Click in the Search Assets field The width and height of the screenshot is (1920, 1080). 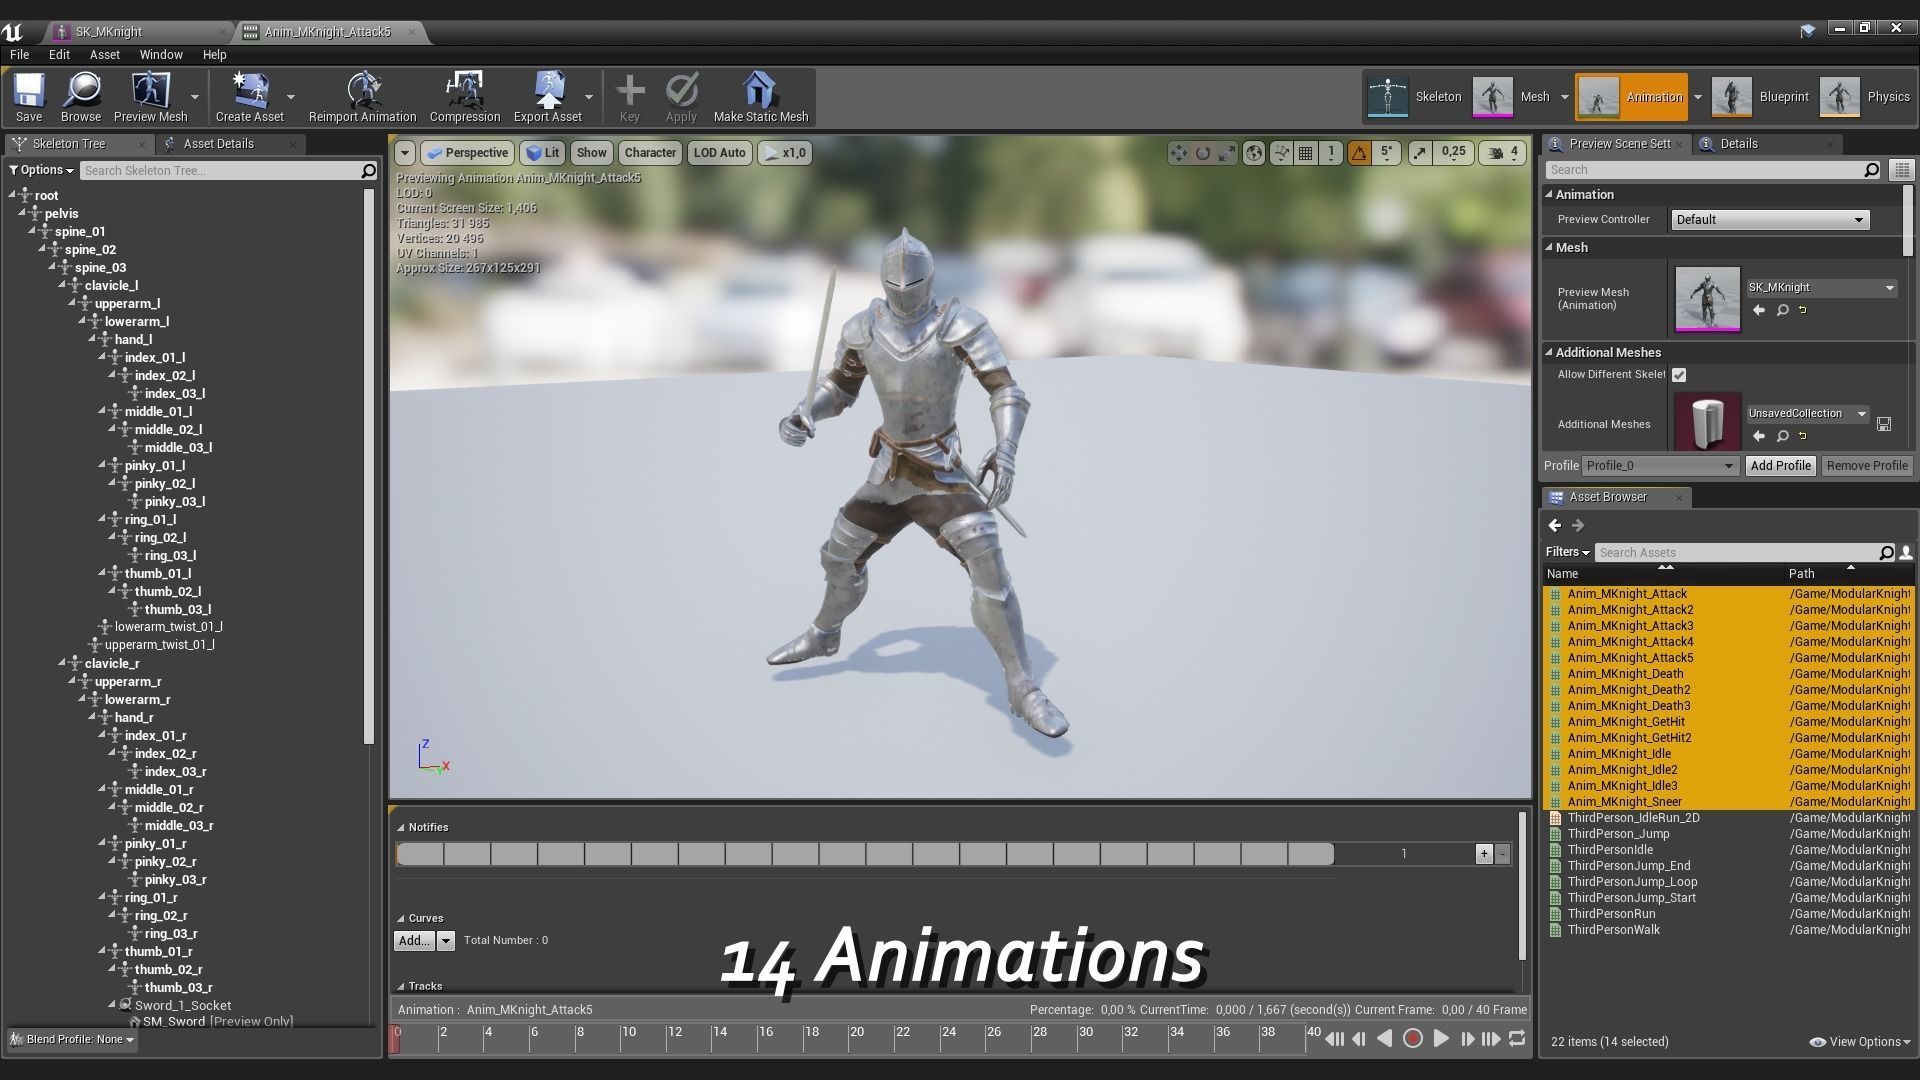coord(1737,553)
